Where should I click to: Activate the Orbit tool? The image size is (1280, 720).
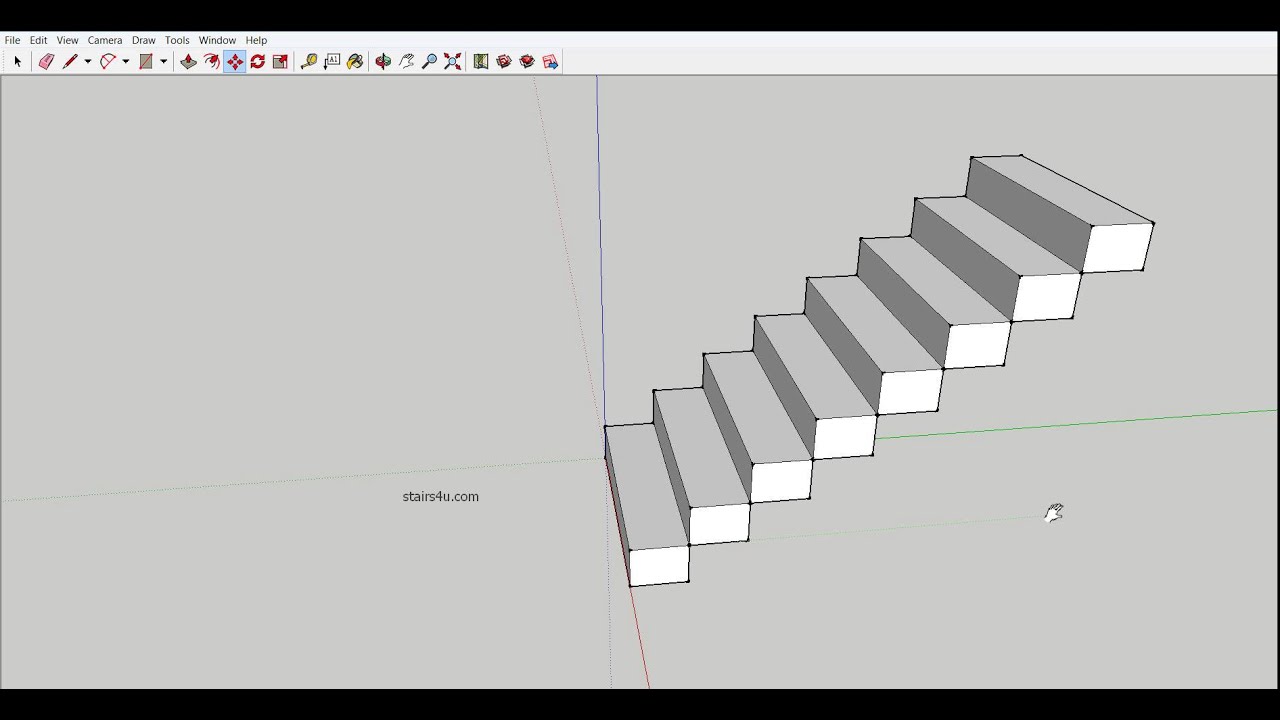383,61
